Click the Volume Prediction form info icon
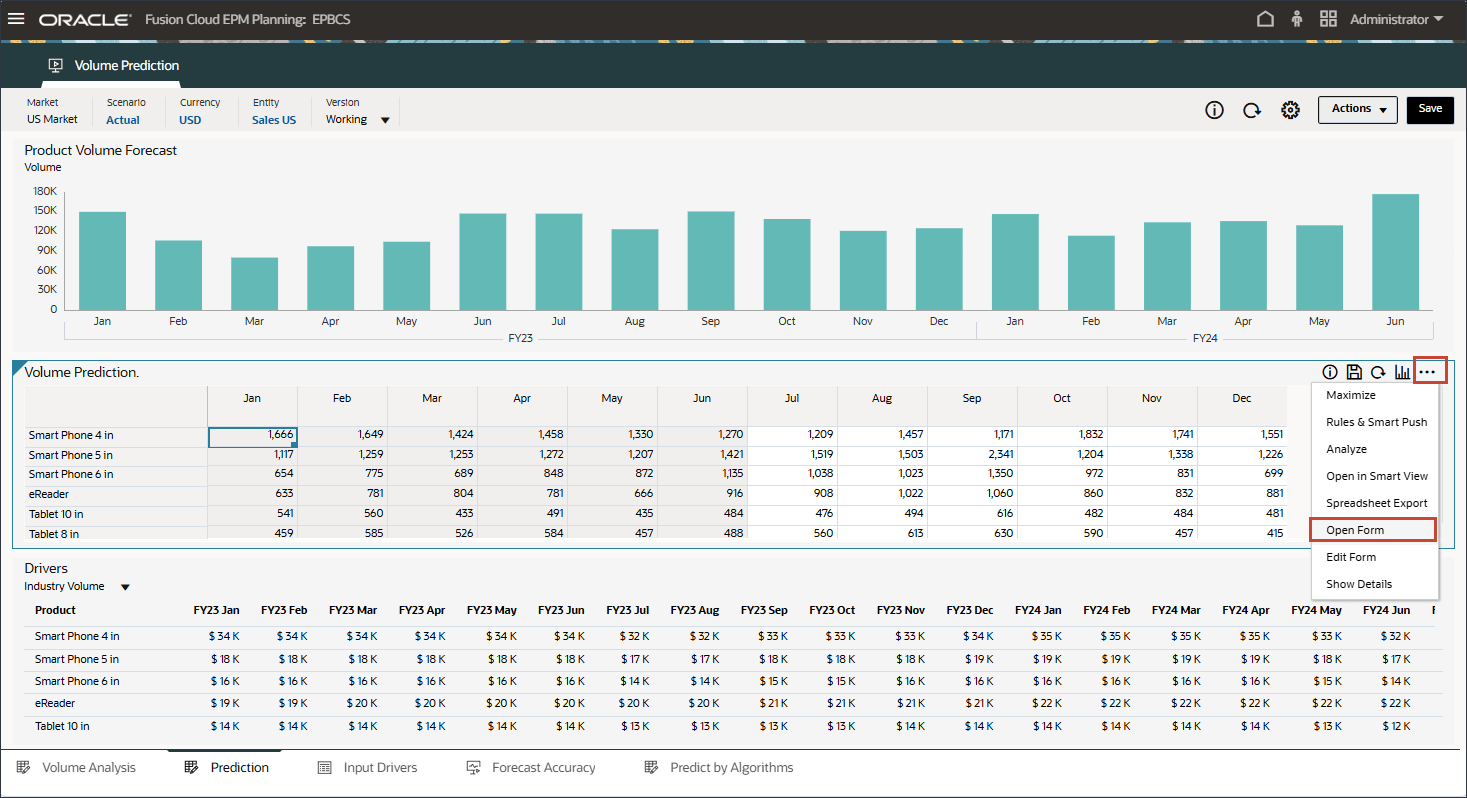1467x798 pixels. pos(1330,372)
